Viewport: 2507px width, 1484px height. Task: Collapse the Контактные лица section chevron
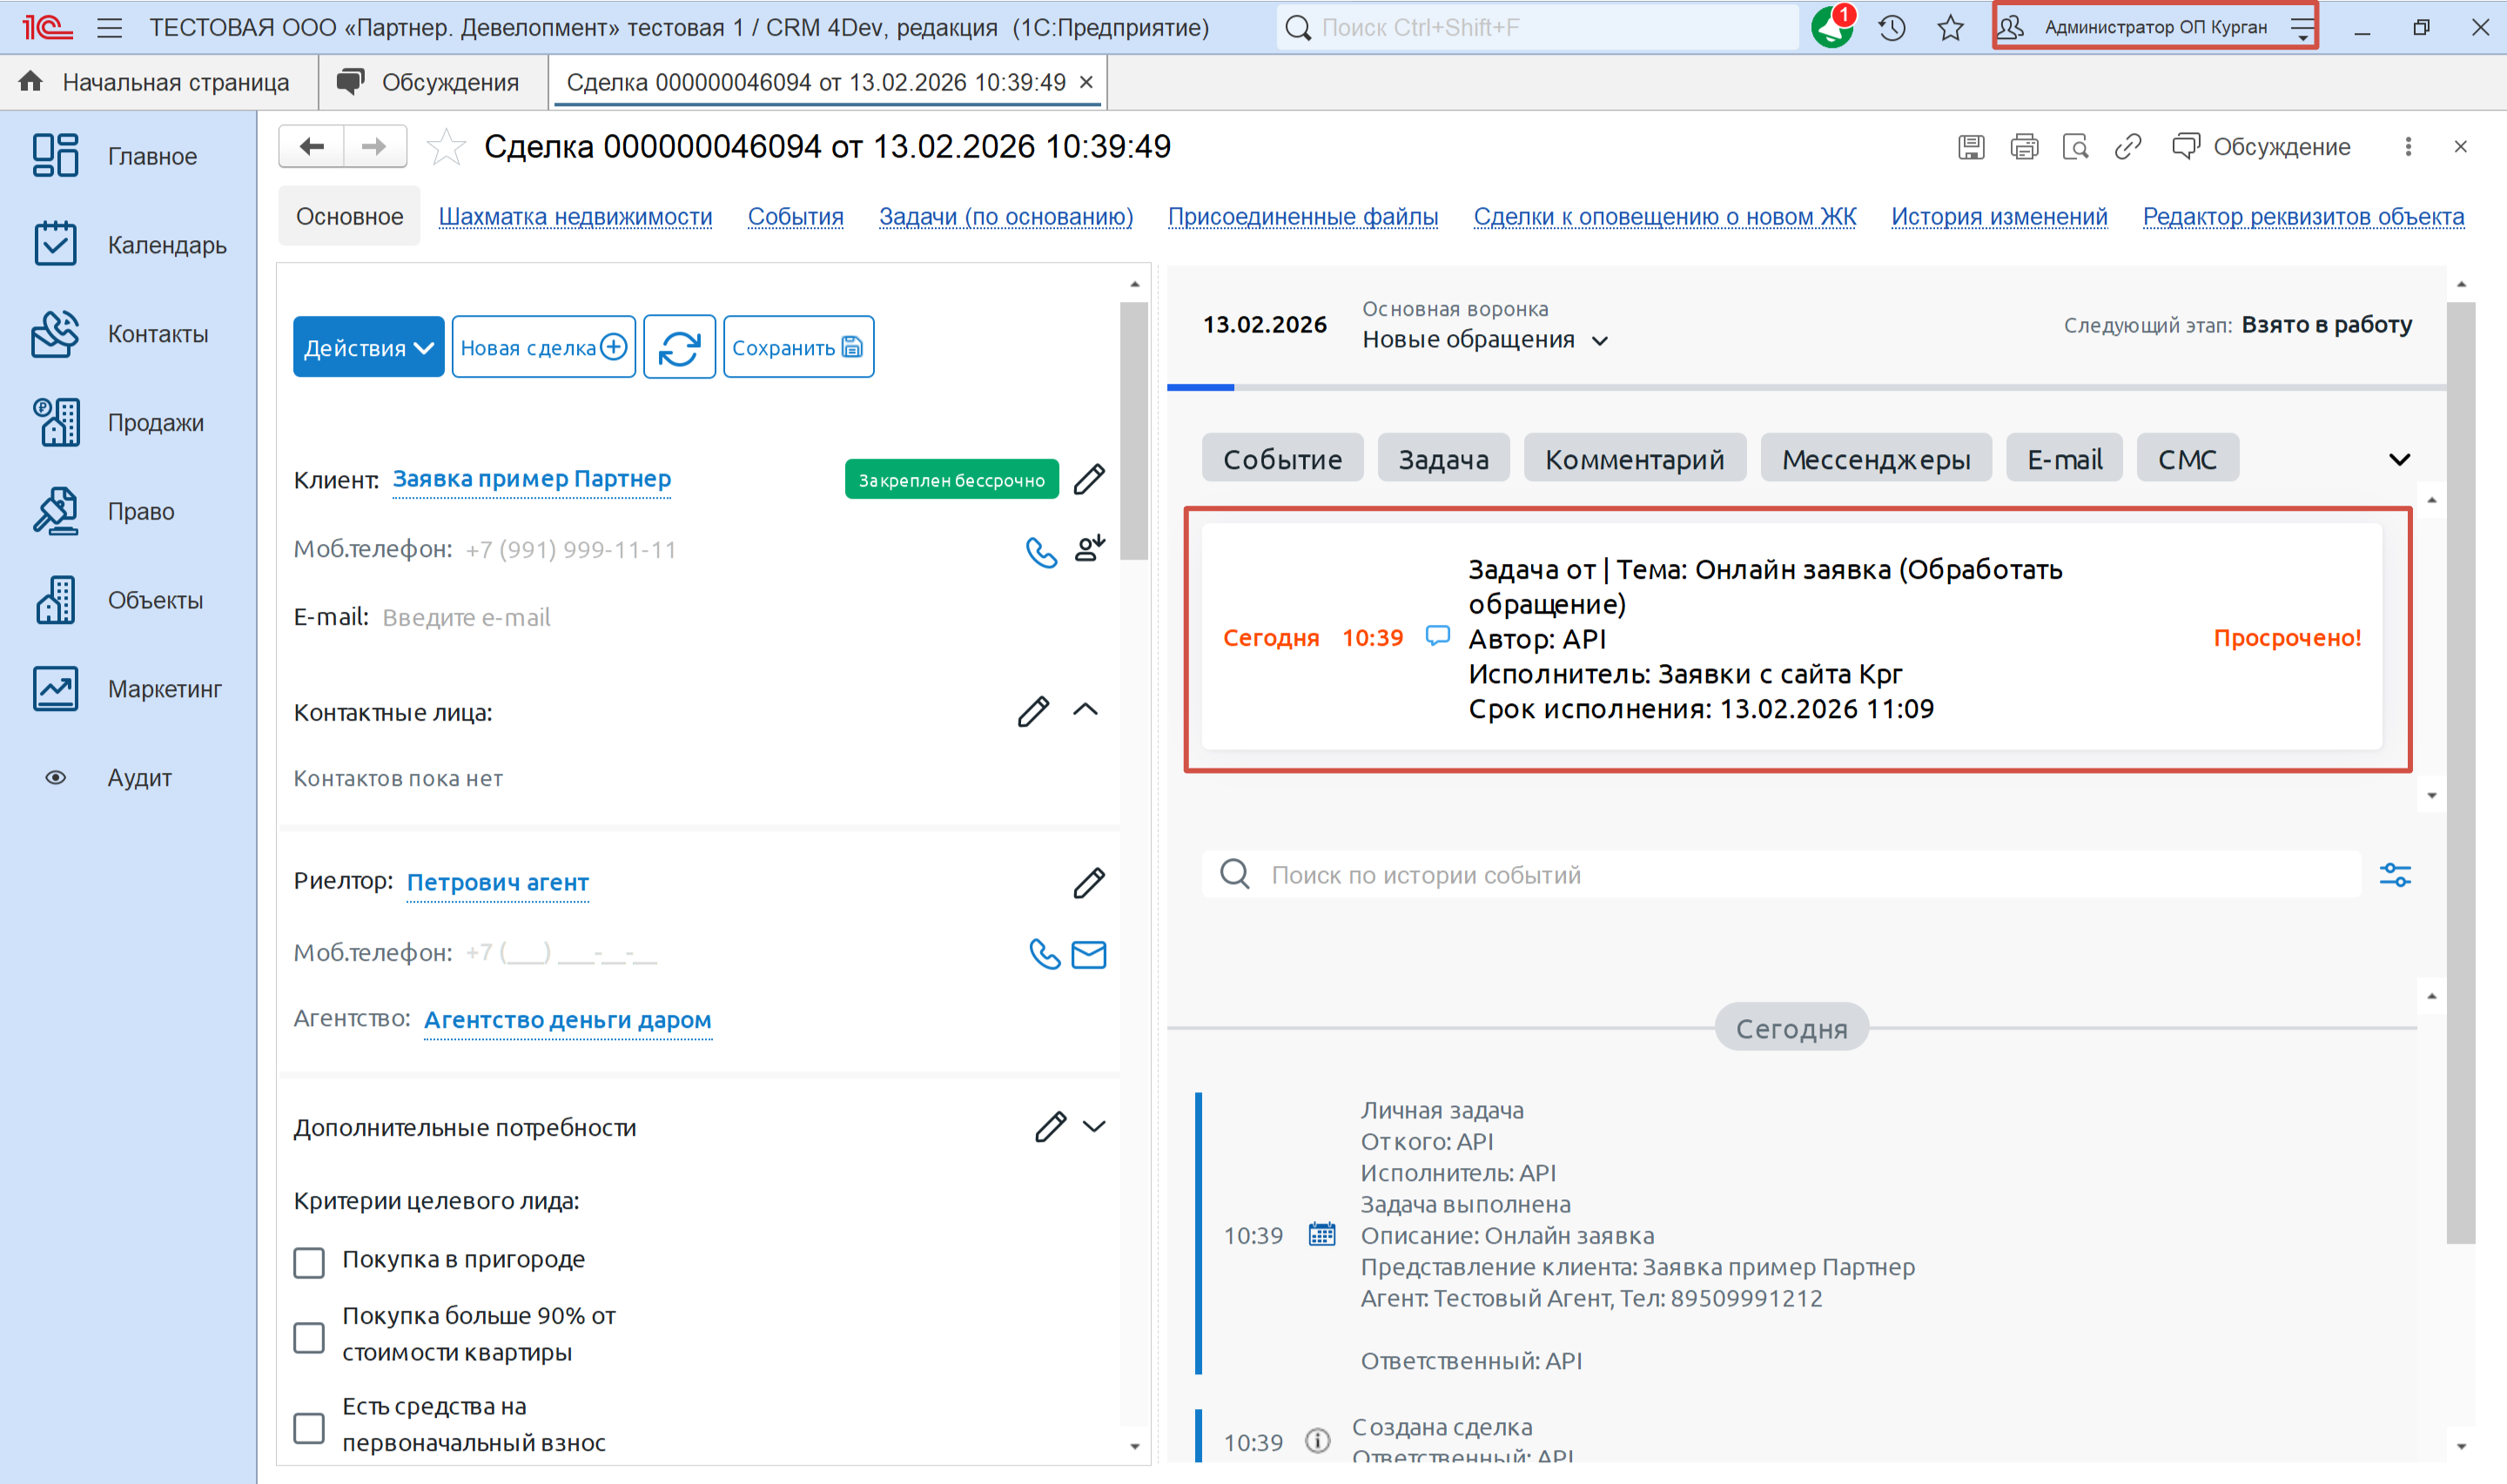(x=1085, y=710)
